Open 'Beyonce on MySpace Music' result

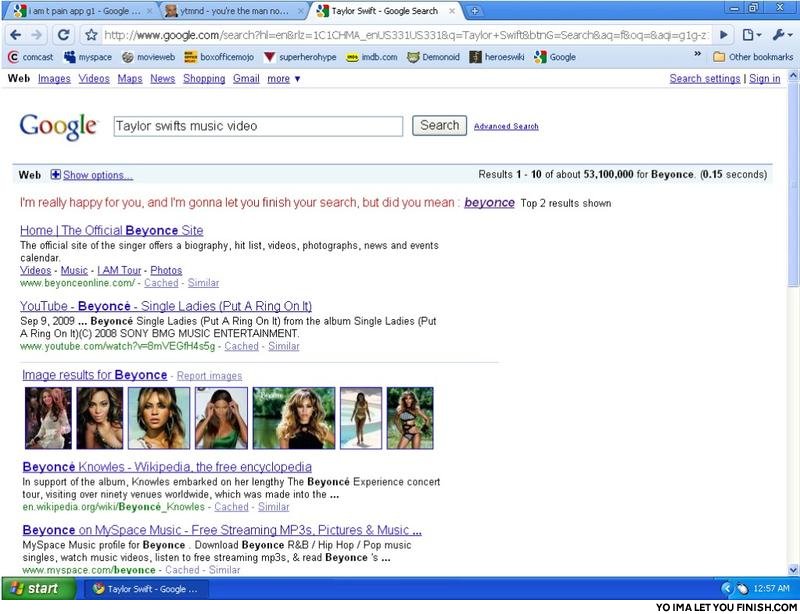(222, 530)
